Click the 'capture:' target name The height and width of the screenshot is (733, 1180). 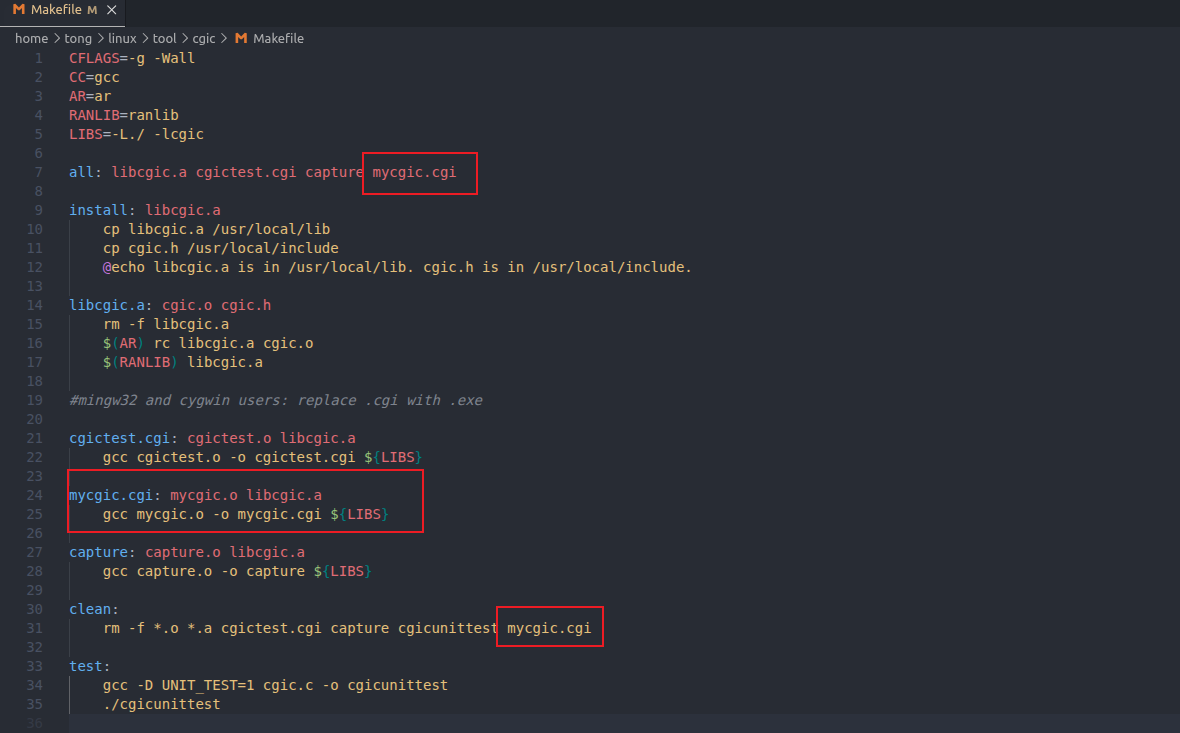coord(102,552)
